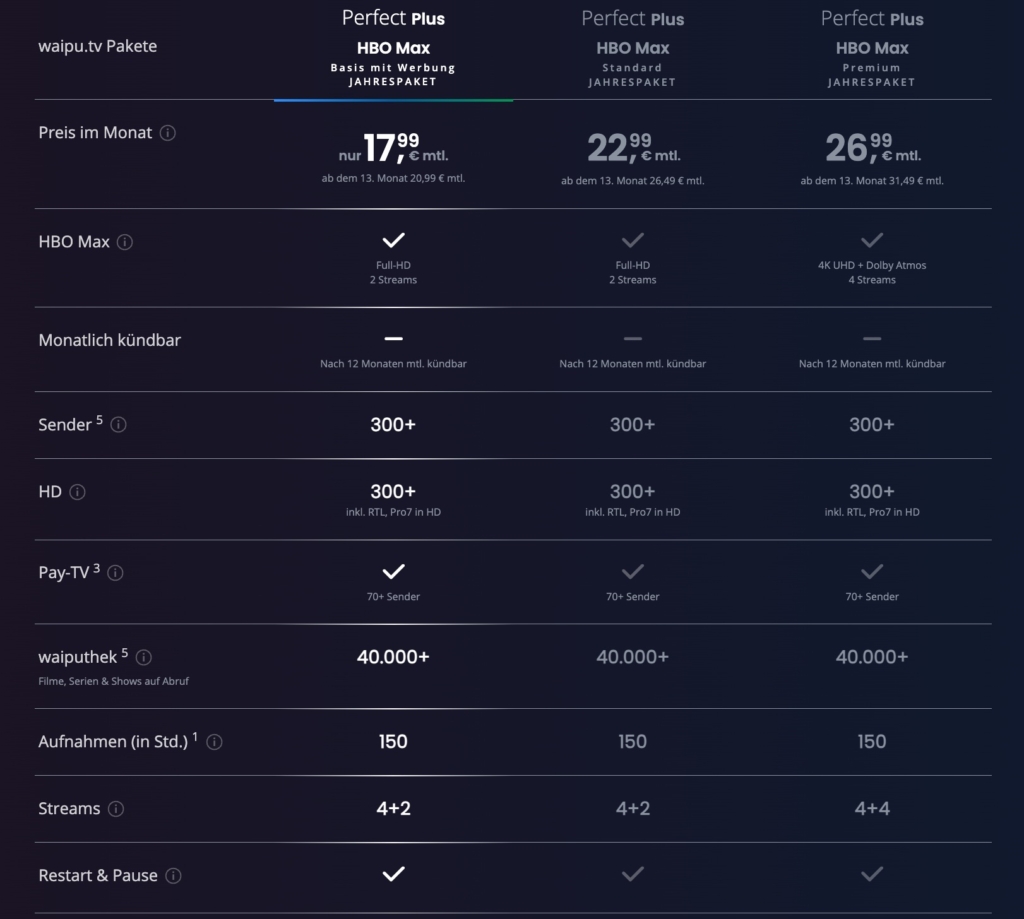Click the 22,99 € Standard price
The height and width of the screenshot is (919, 1024).
[632, 148]
